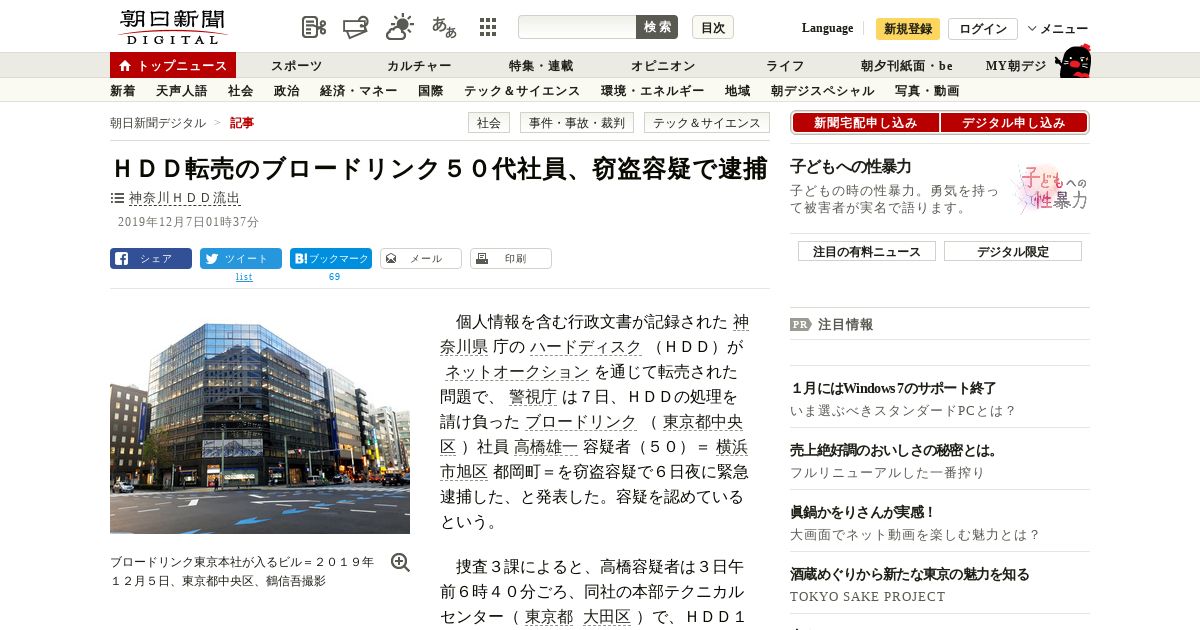This screenshot has height=630, width=1200.
Task: Follow the ブロードリンク keyword link in article
Action: pos(581,422)
